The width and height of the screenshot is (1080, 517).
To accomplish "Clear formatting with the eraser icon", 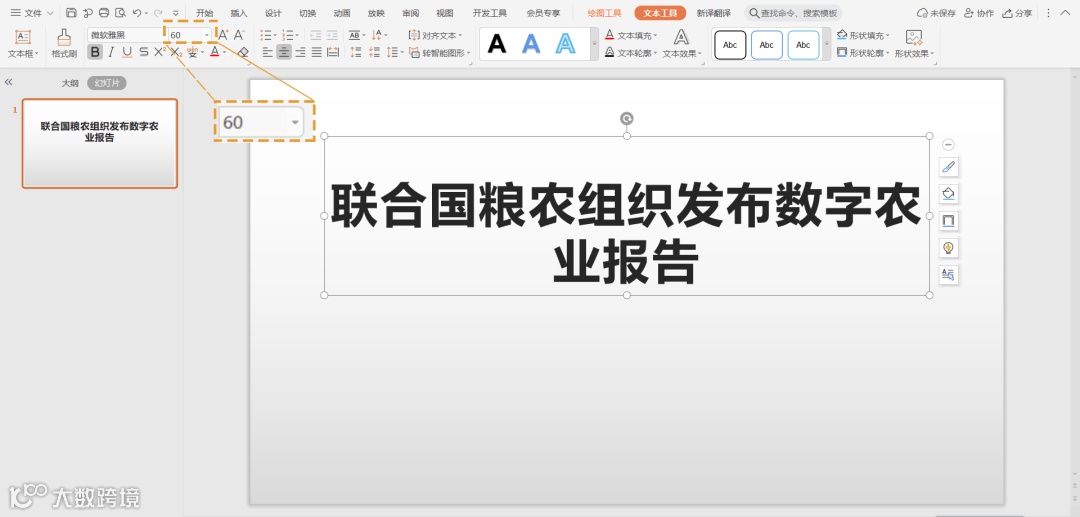I will tap(243, 52).
